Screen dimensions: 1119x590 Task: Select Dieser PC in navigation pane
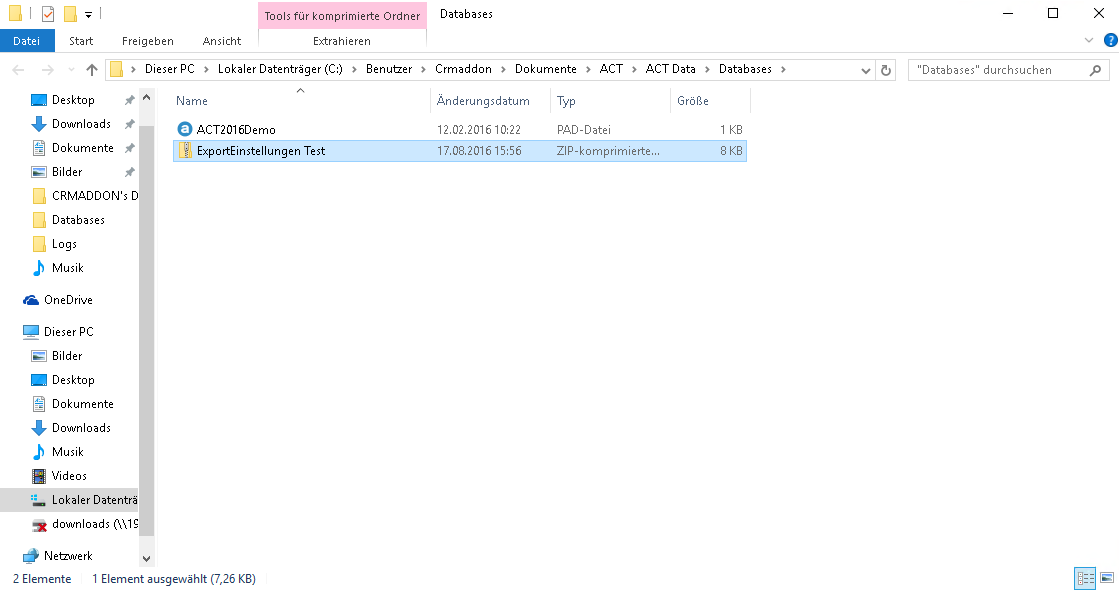[69, 332]
